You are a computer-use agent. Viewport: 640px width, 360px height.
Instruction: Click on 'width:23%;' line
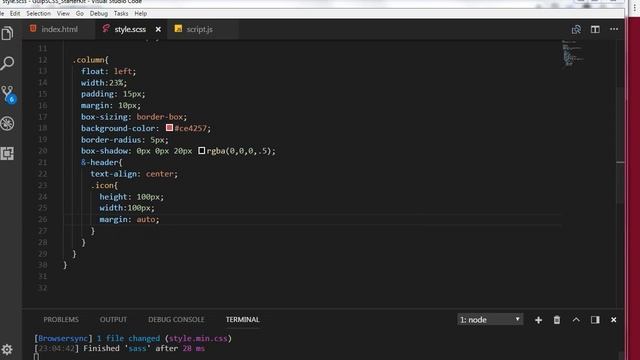(x=104, y=83)
